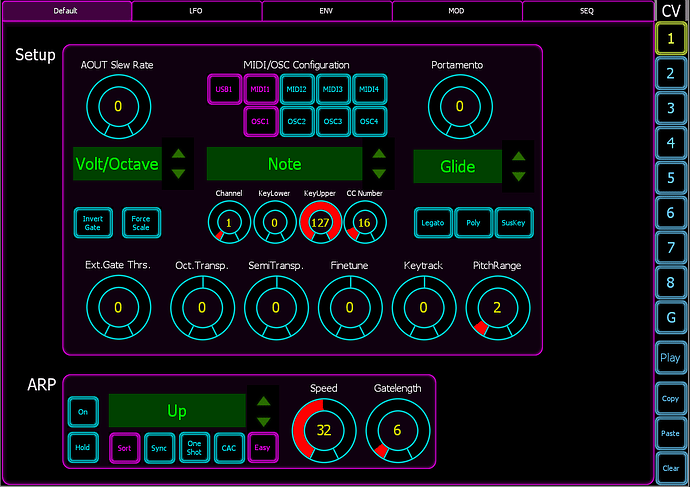Click the CC Number knob
Screen dimensions: 690x487
[365, 222]
